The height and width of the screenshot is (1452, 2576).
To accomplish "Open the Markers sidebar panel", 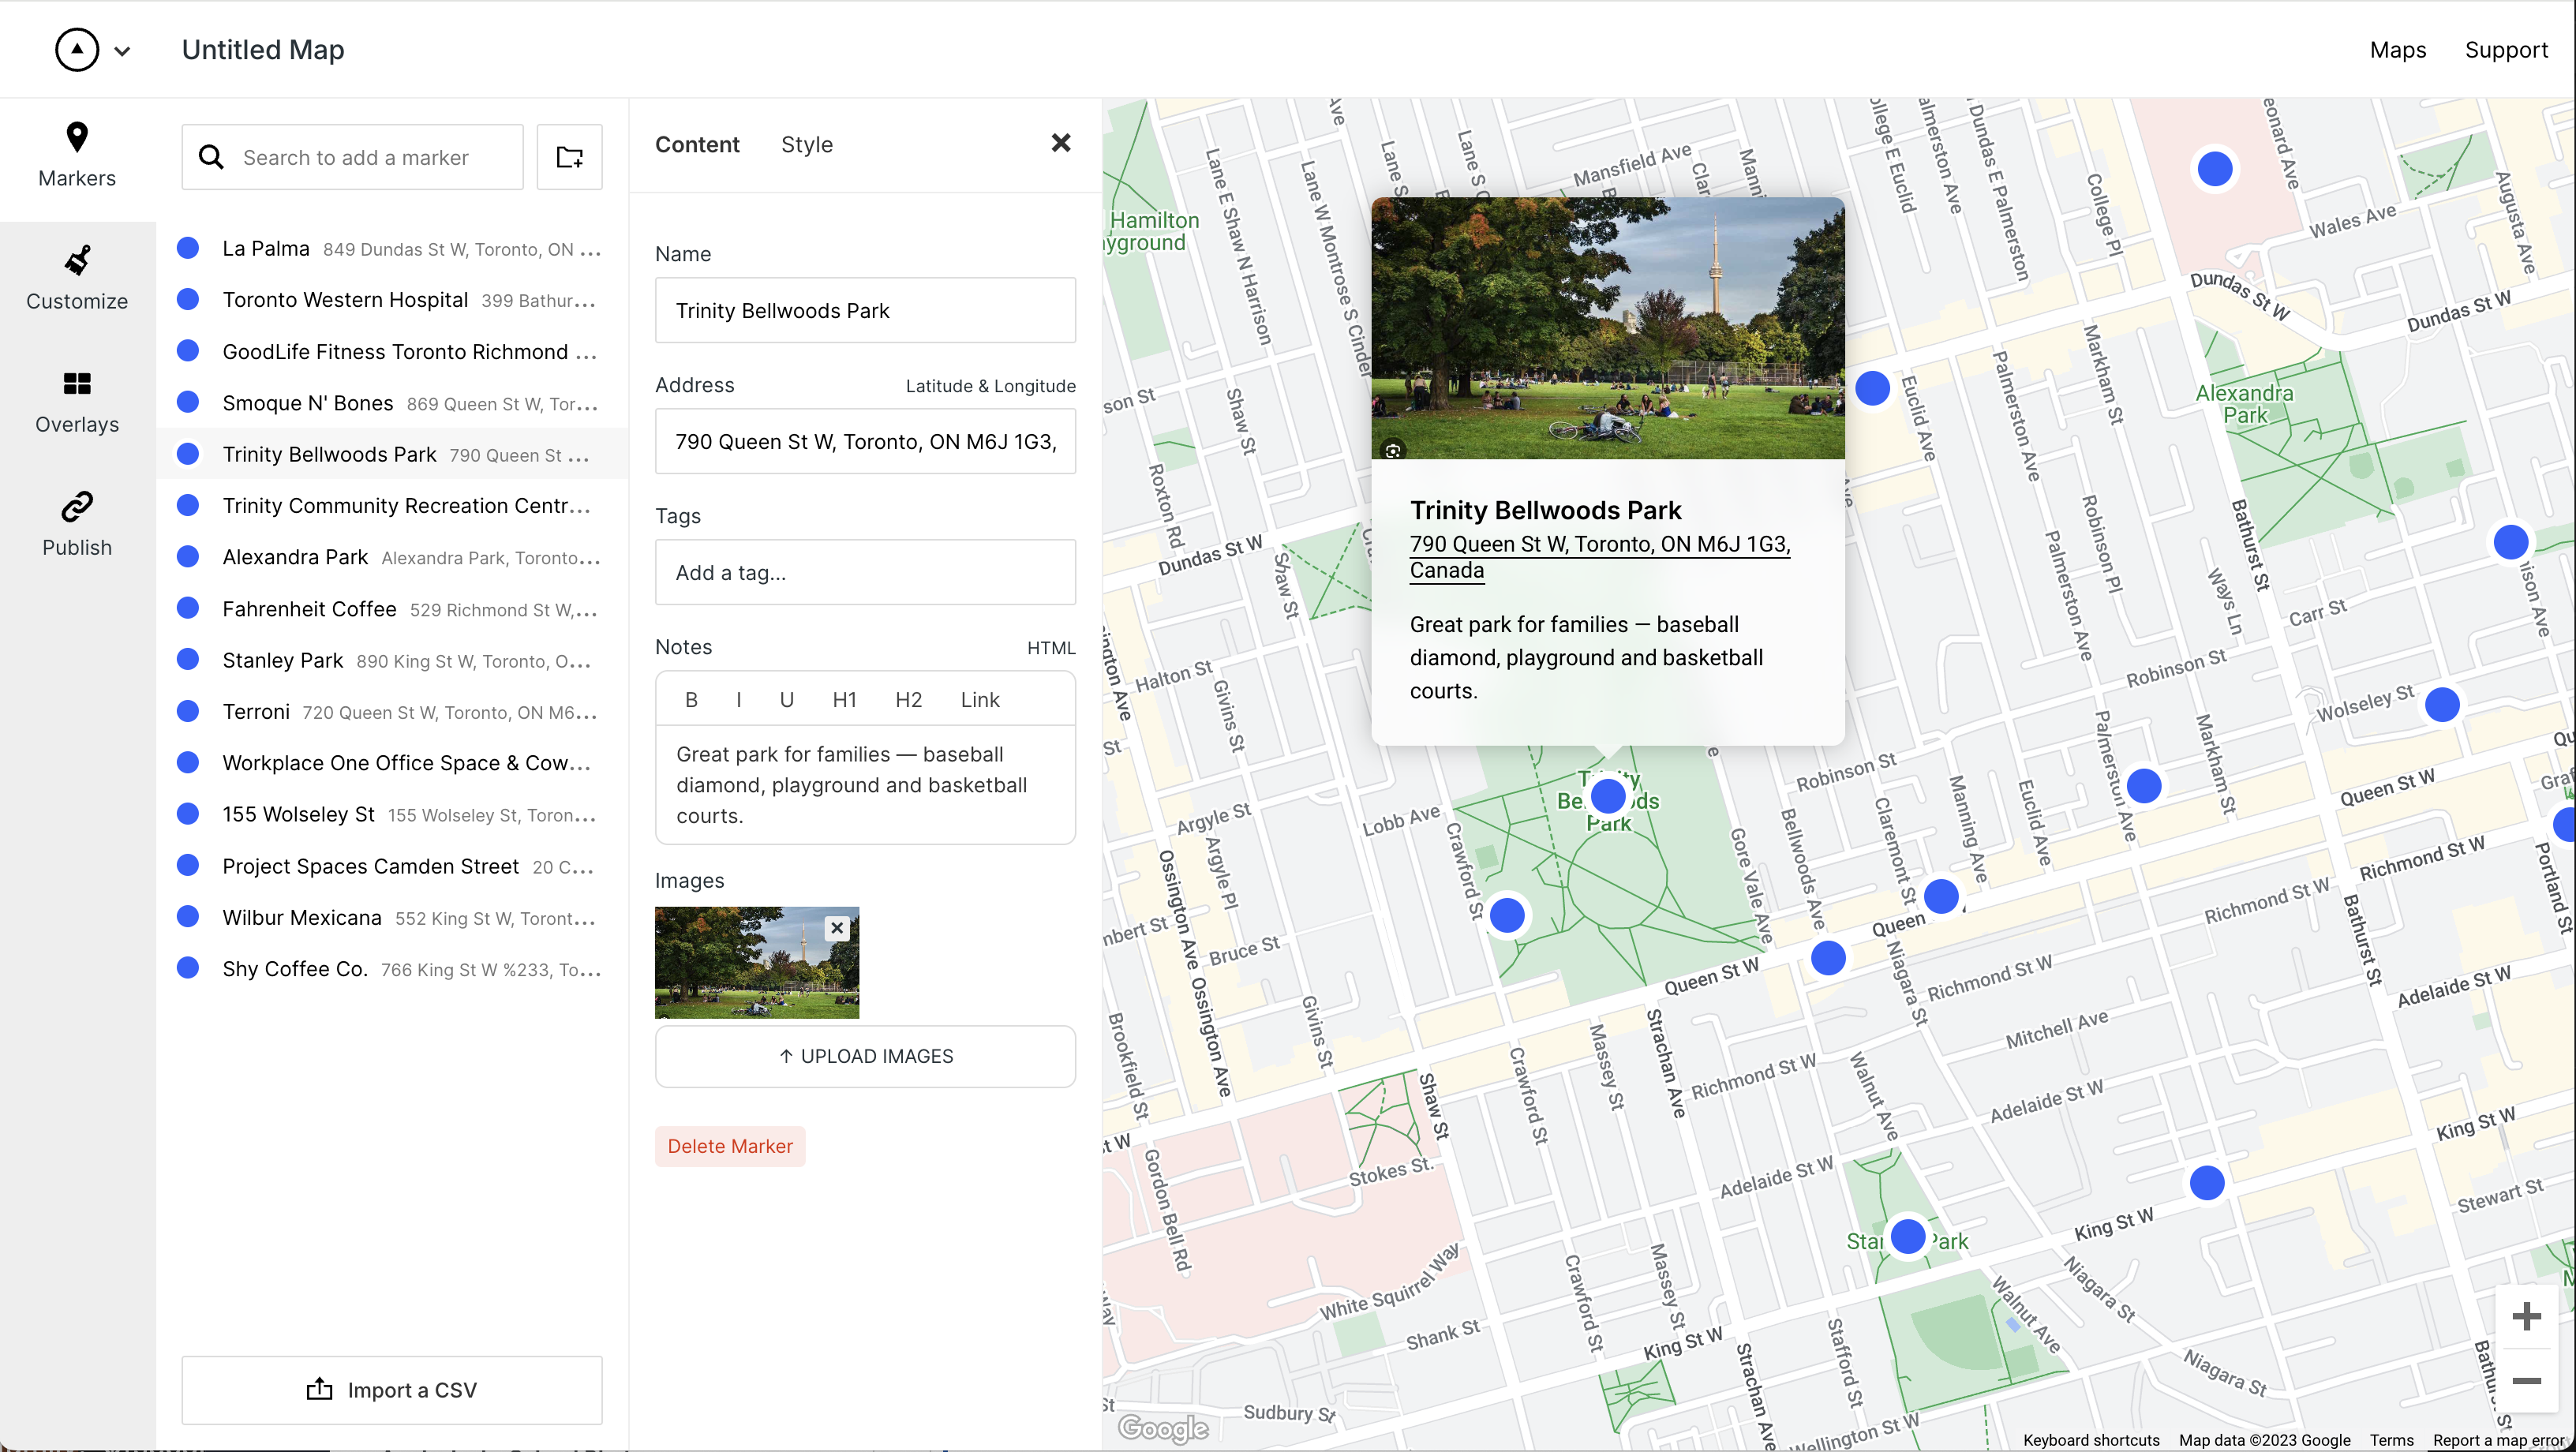I will tap(77, 156).
